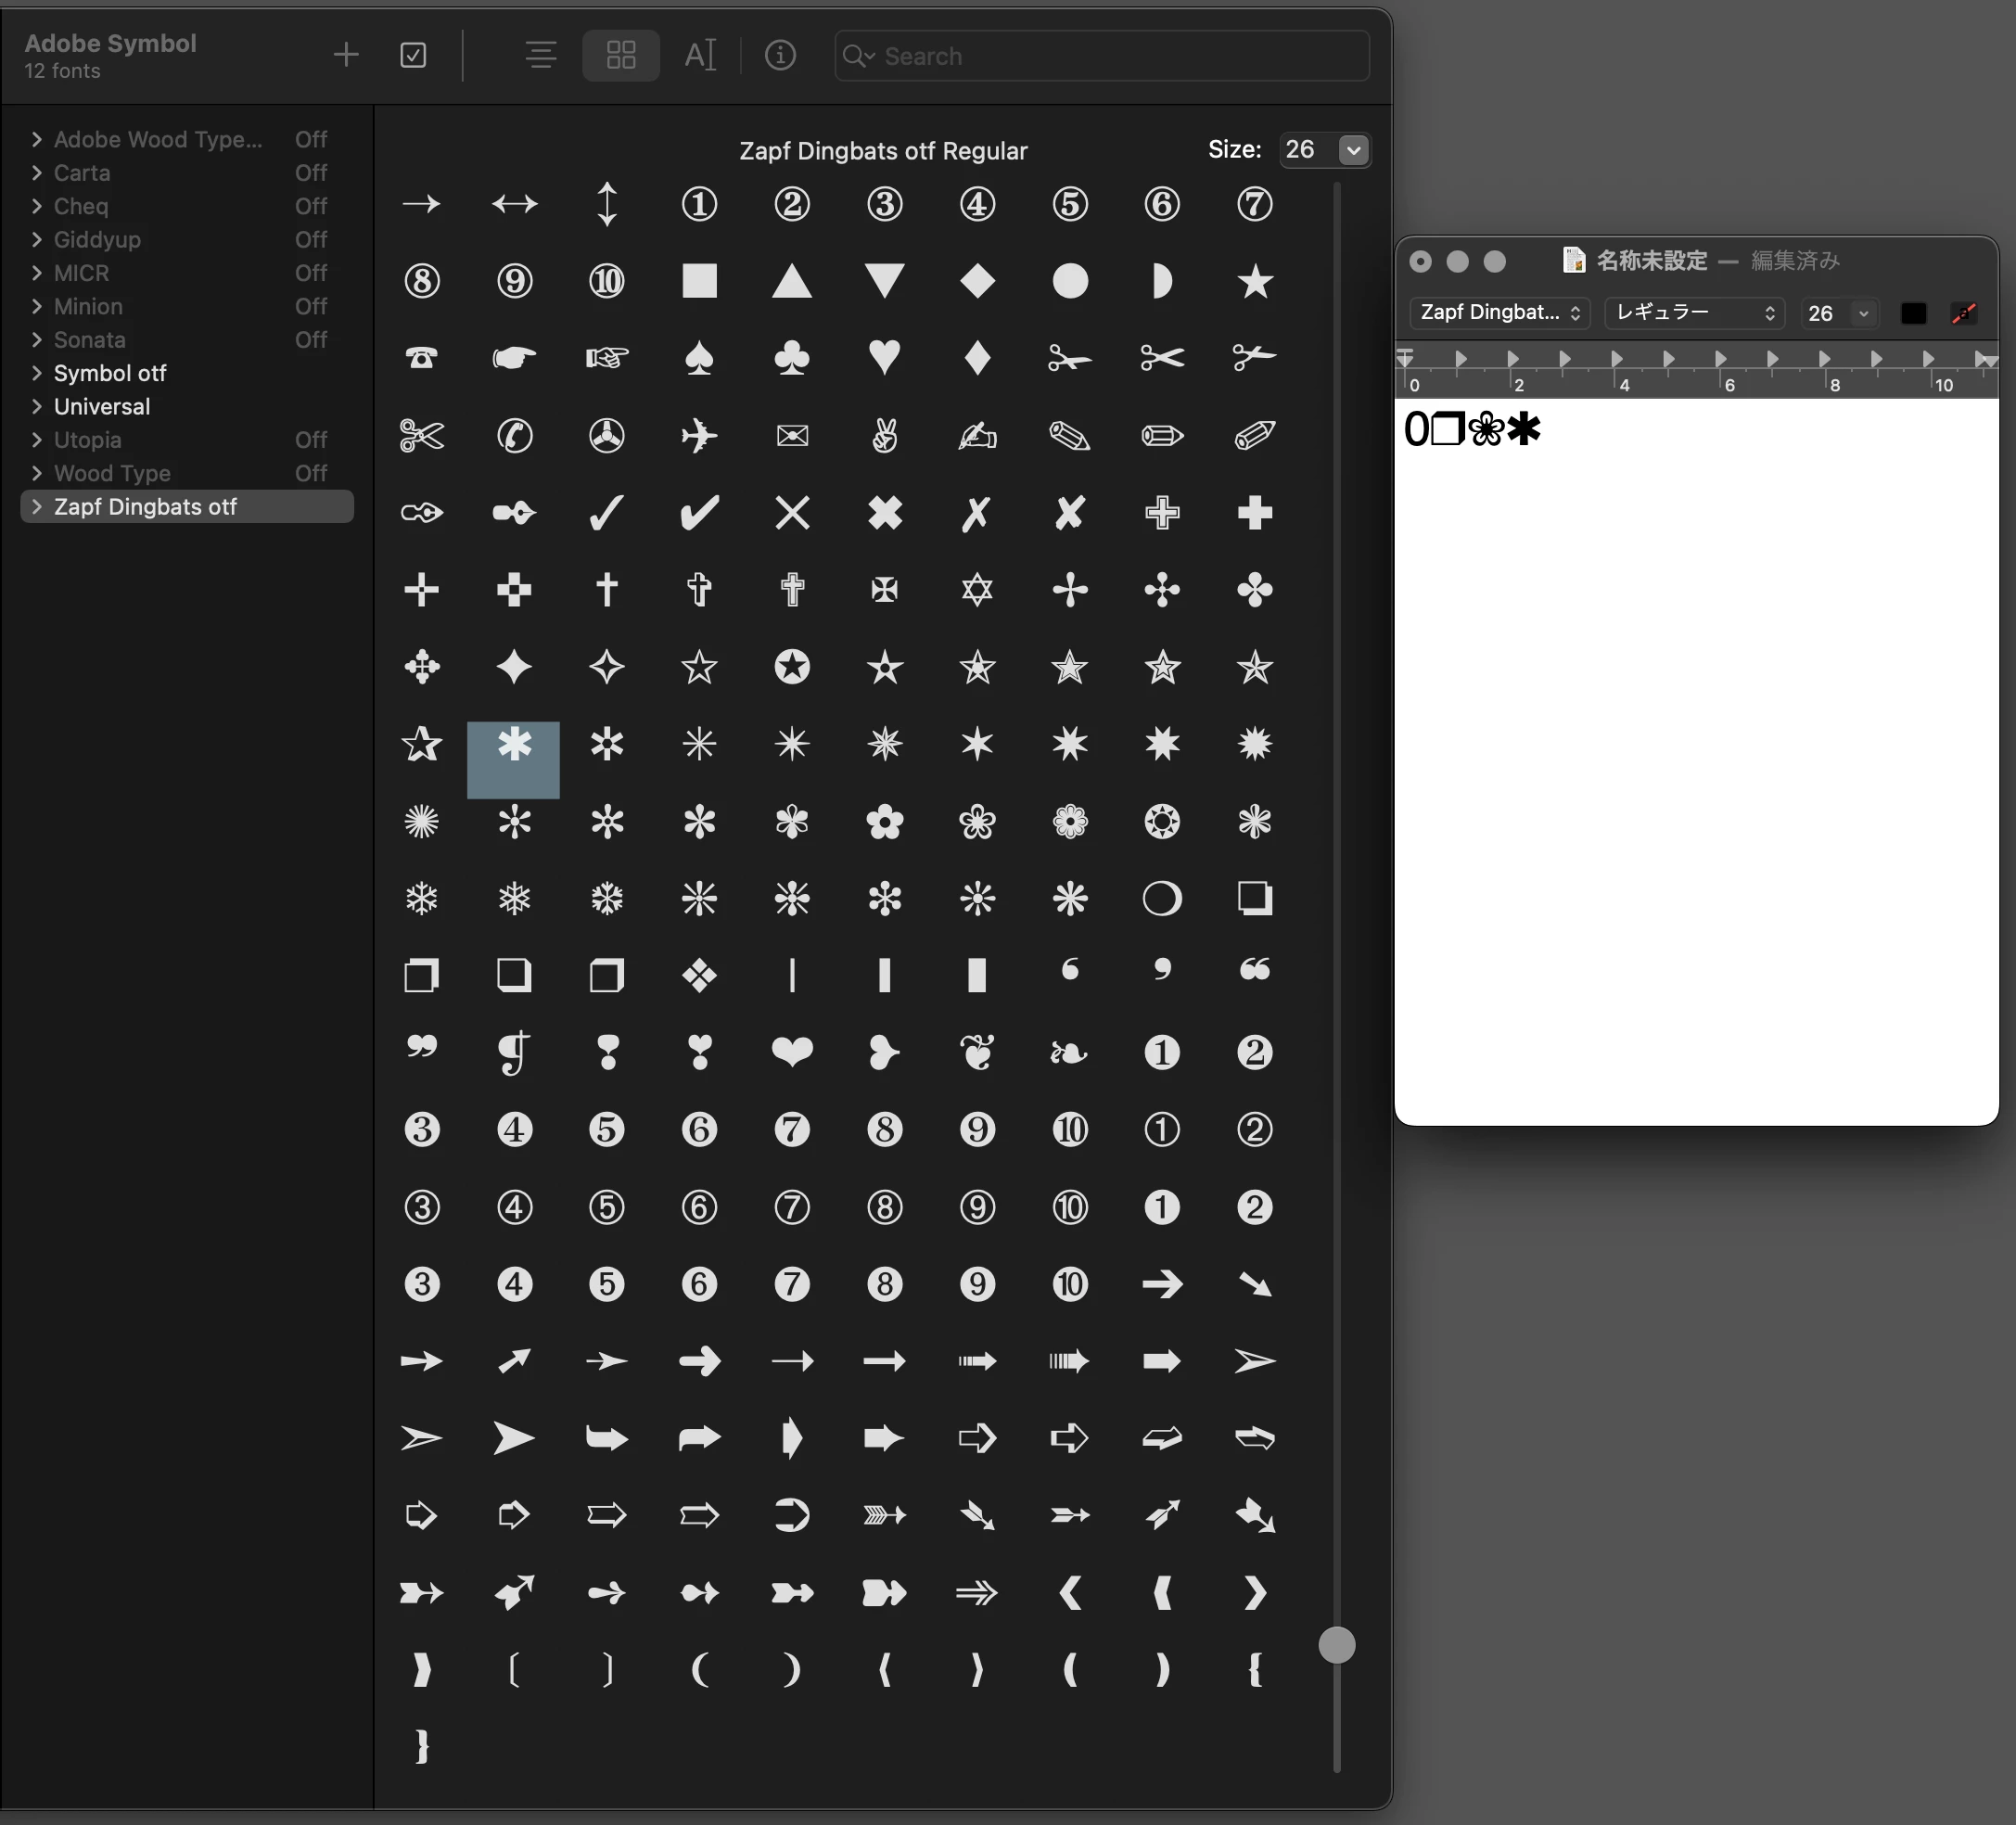
Task: Expand the Symbol otf font family
Action: click(37, 373)
